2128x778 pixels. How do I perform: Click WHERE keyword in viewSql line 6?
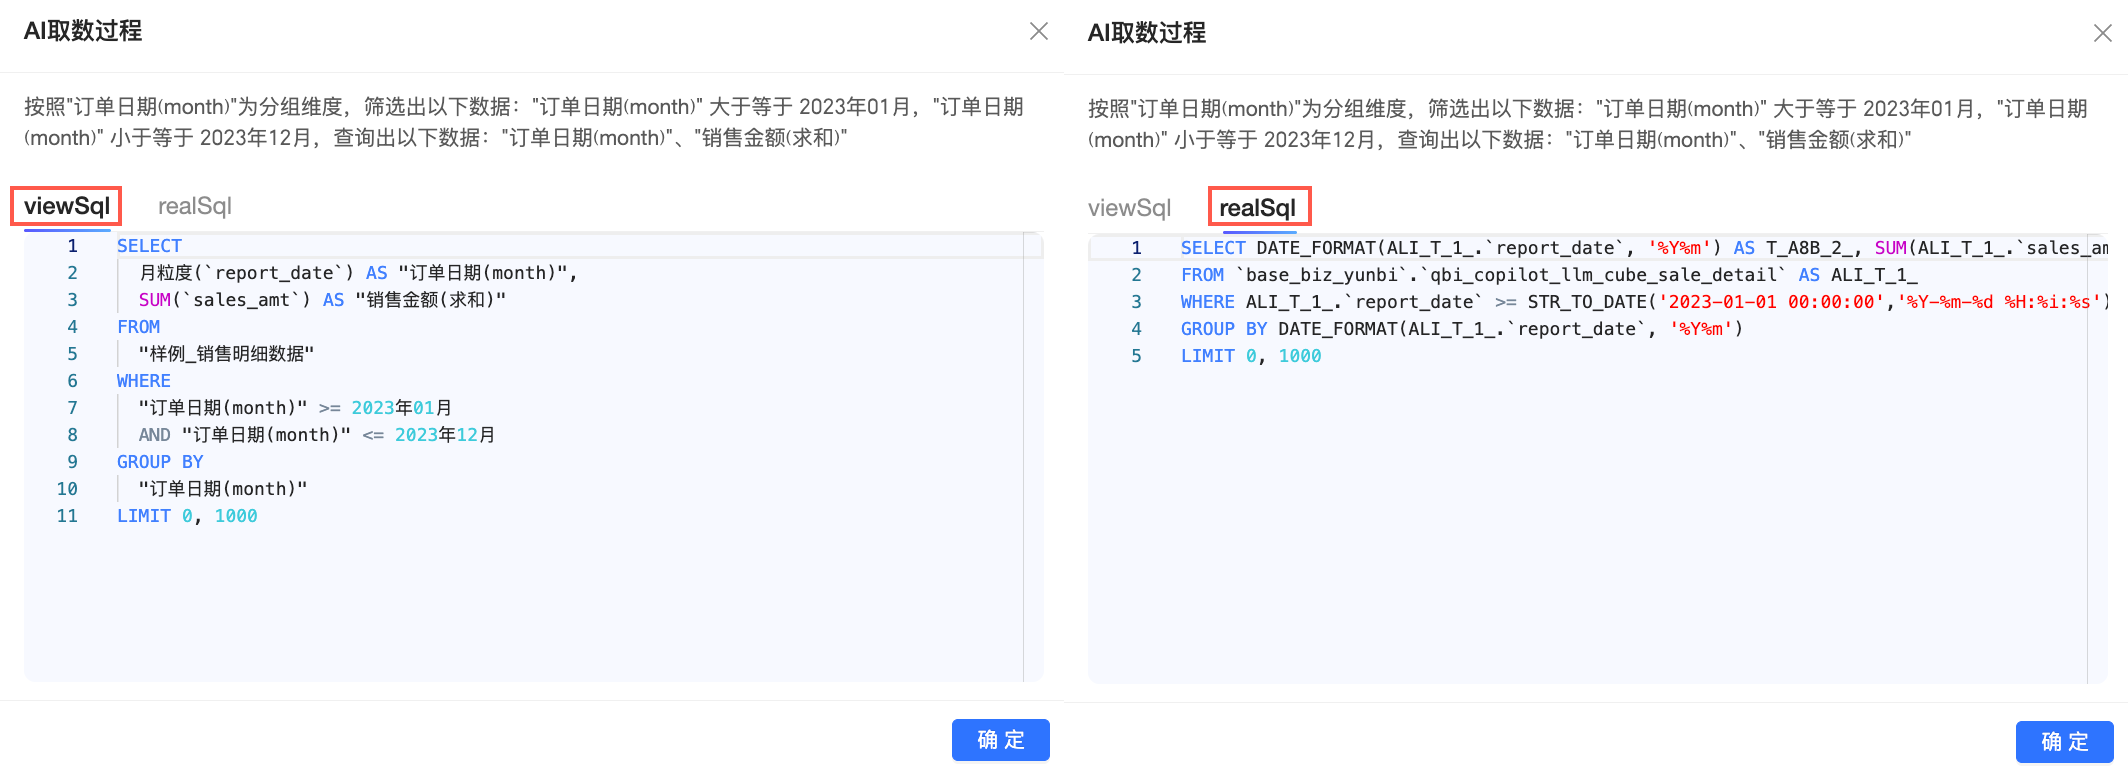144,381
